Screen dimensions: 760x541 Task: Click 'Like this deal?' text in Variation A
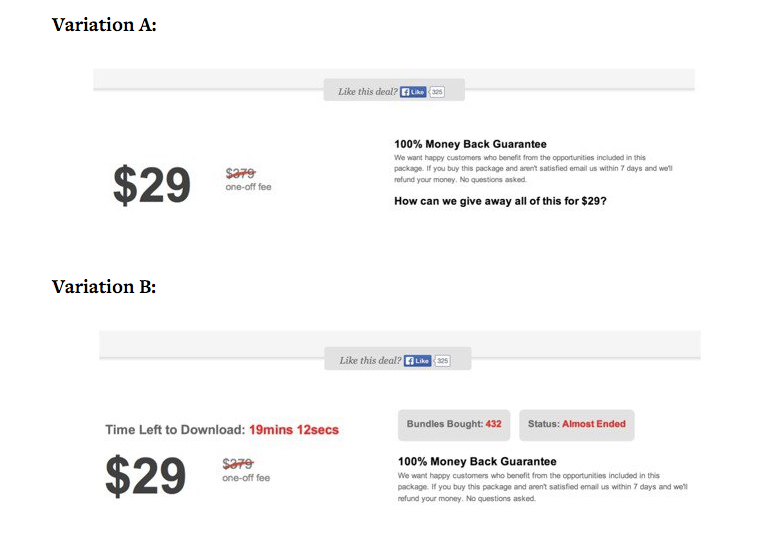click(x=368, y=92)
